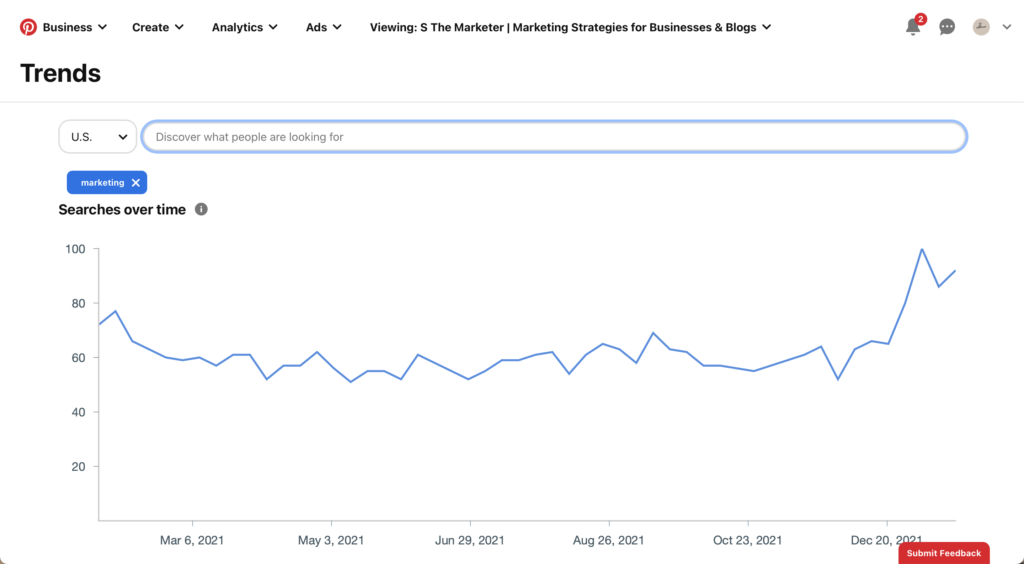Click the blue marketing term chip
This screenshot has width=1024, height=564.
pyautogui.click(x=103, y=183)
